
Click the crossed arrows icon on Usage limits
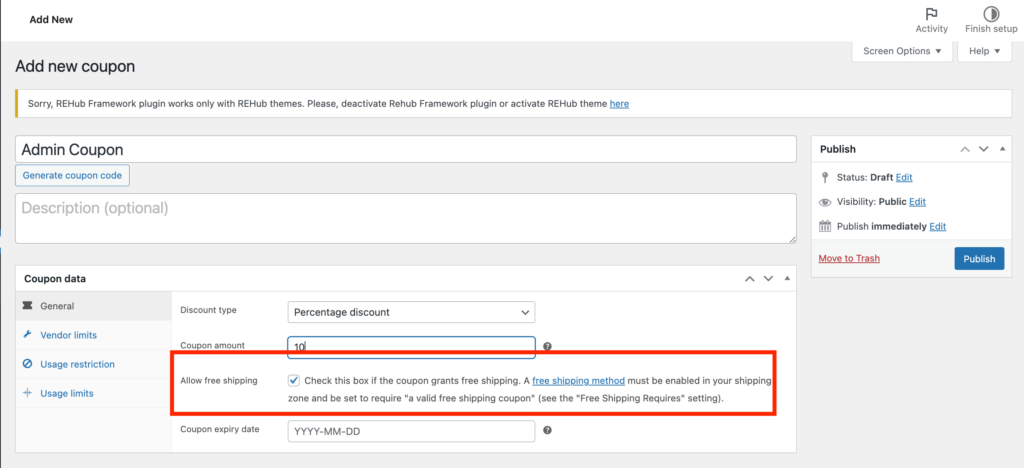27,393
